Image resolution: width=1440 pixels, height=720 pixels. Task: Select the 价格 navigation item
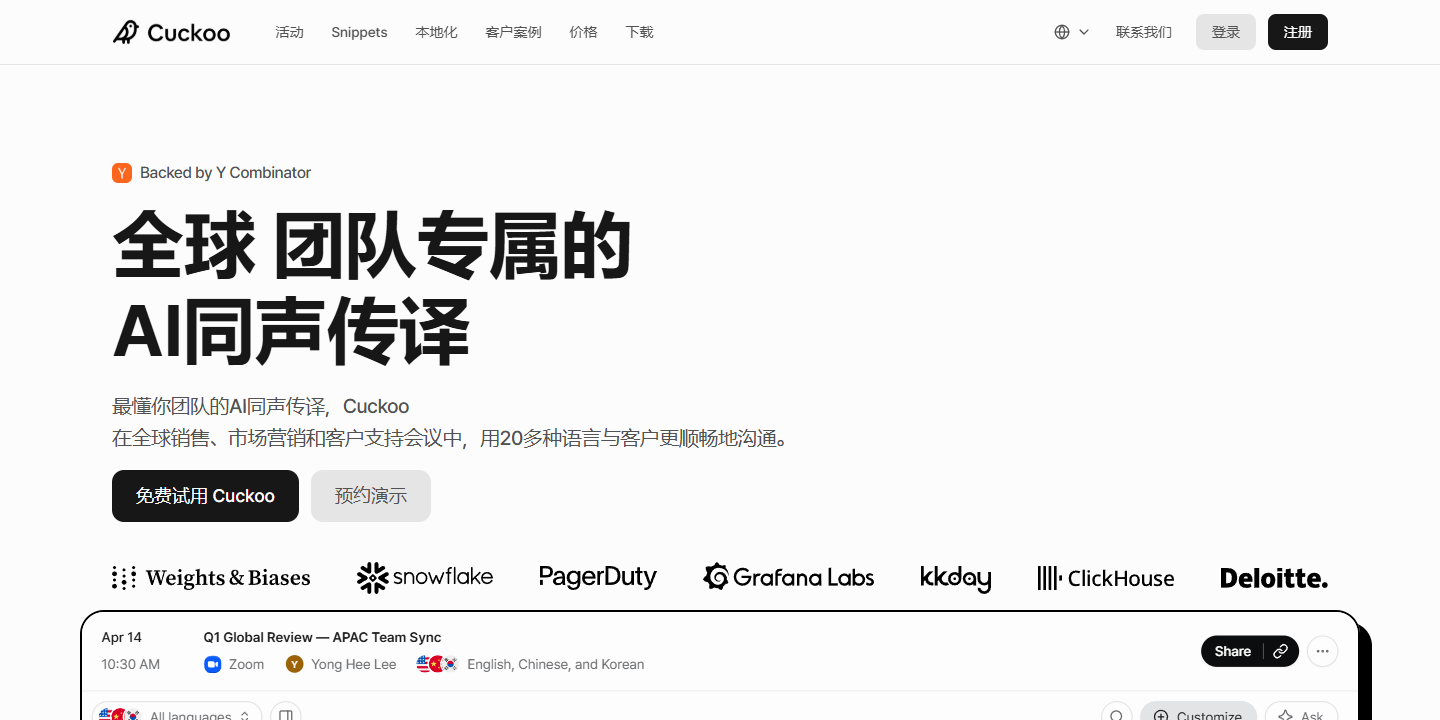pos(583,32)
